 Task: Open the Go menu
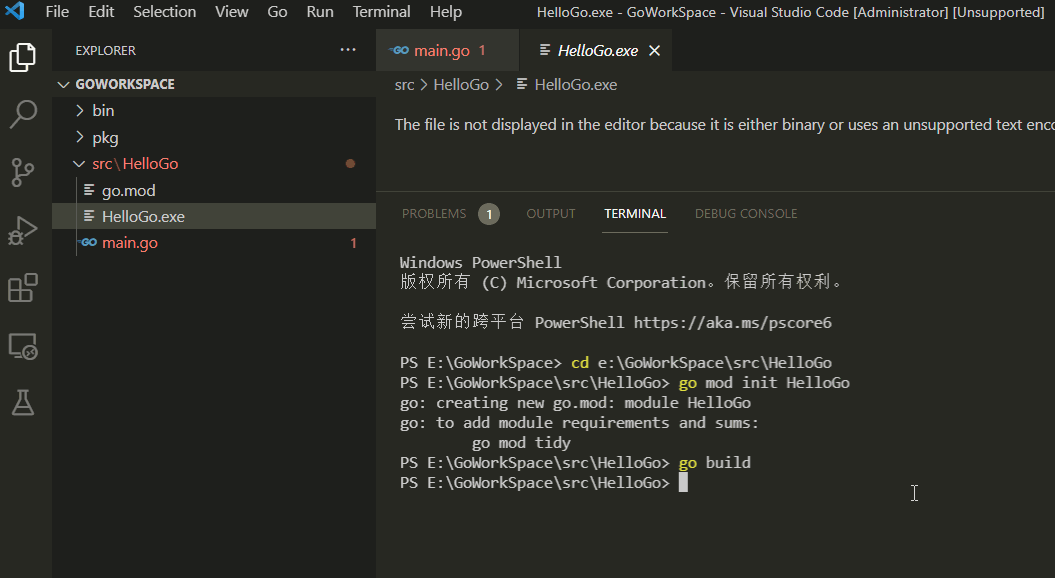tap(277, 11)
